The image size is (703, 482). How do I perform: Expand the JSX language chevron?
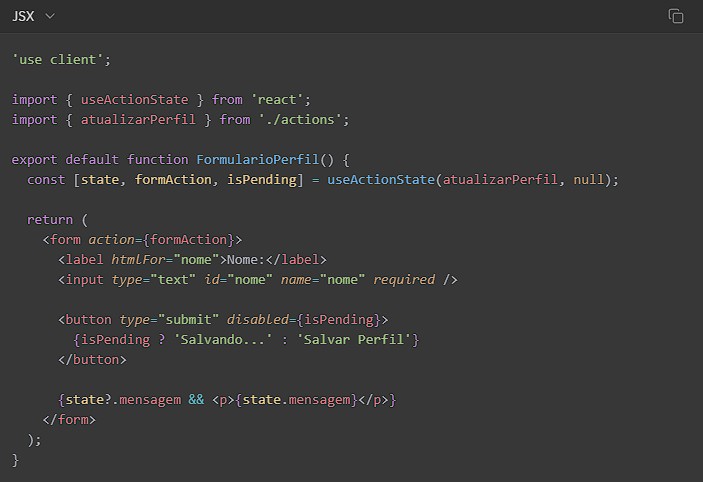pyautogui.click(x=50, y=16)
